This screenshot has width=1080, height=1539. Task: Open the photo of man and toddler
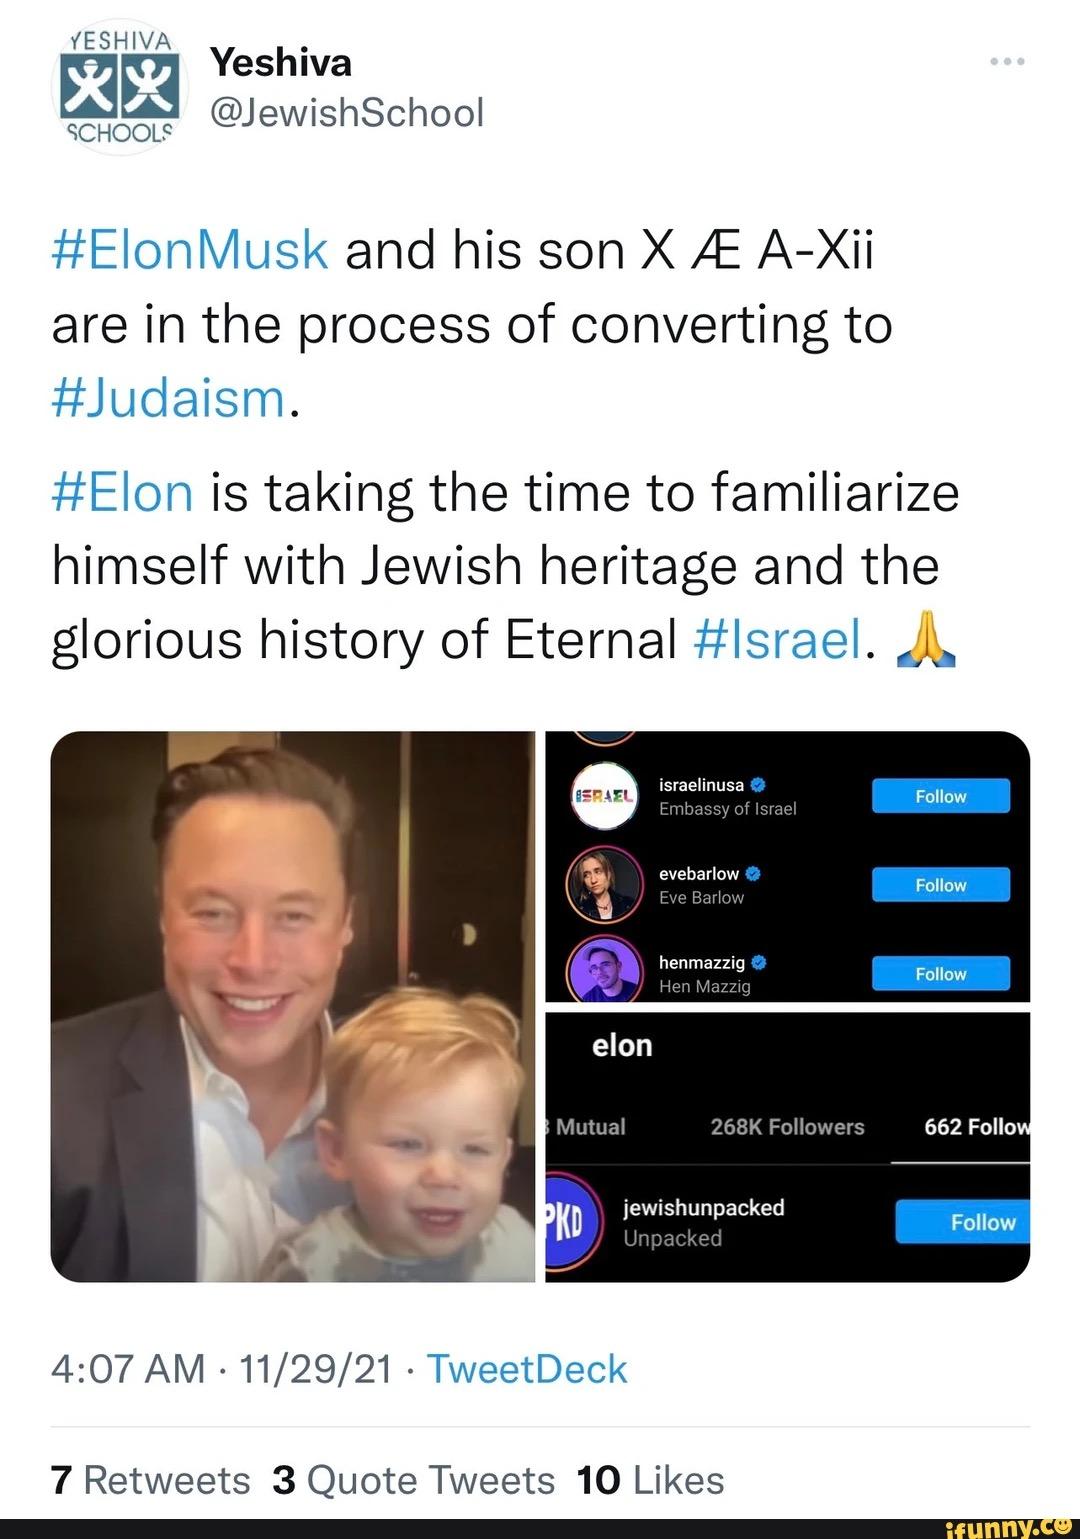click(x=292, y=1006)
